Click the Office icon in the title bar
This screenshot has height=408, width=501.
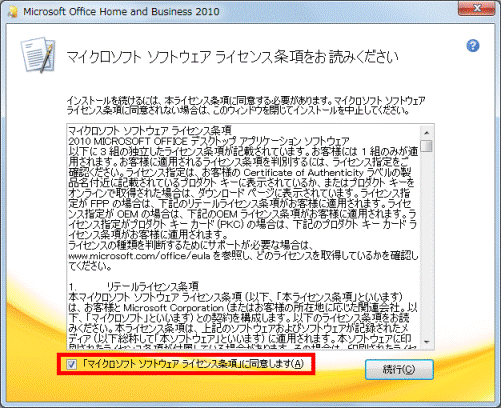point(13,11)
